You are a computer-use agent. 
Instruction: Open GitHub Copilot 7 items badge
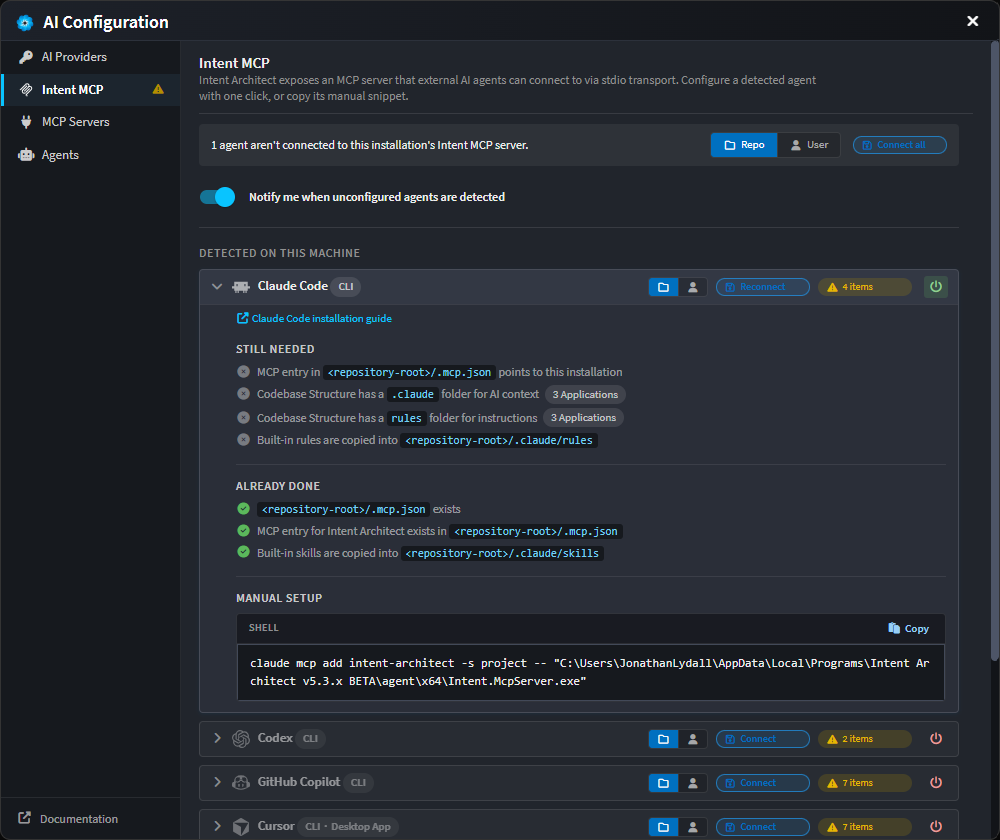click(x=865, y=783)
